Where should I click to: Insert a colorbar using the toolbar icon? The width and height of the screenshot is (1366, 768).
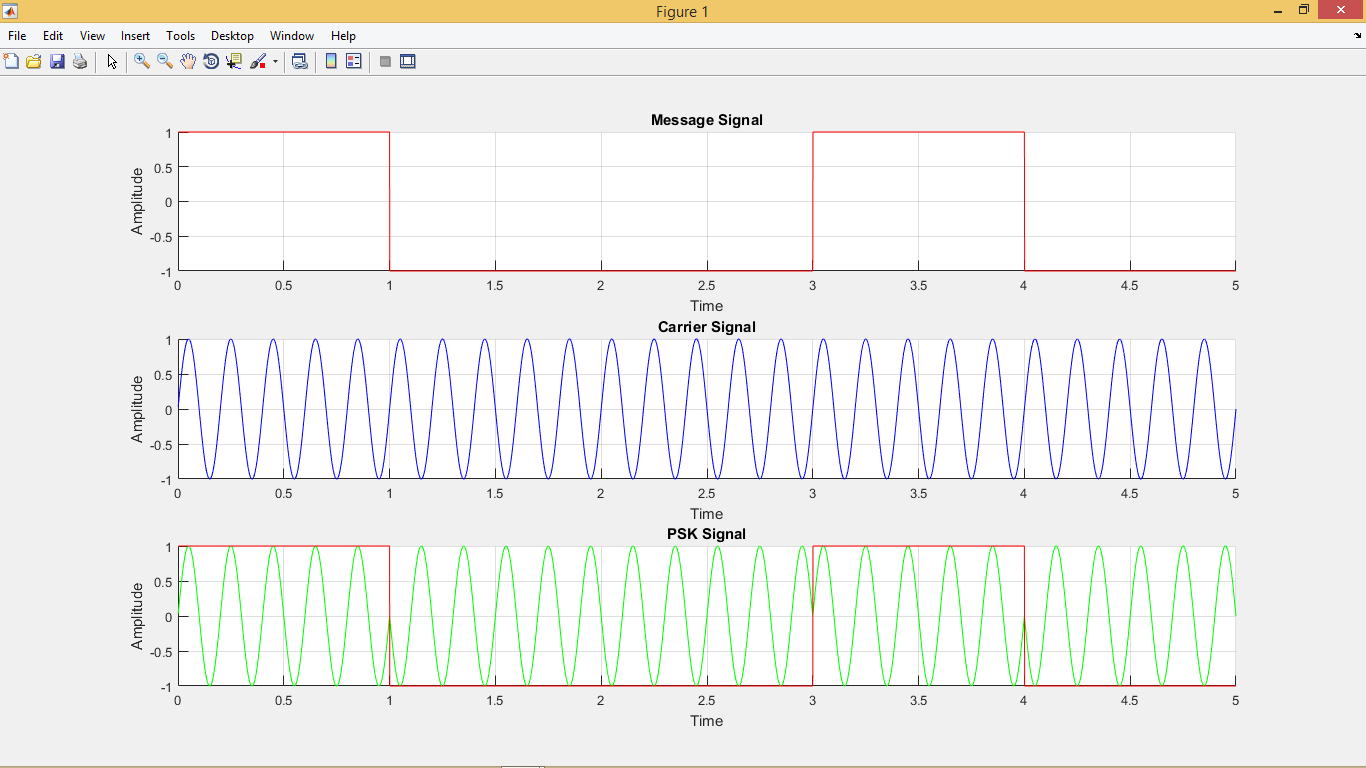(x=330, y=61)
